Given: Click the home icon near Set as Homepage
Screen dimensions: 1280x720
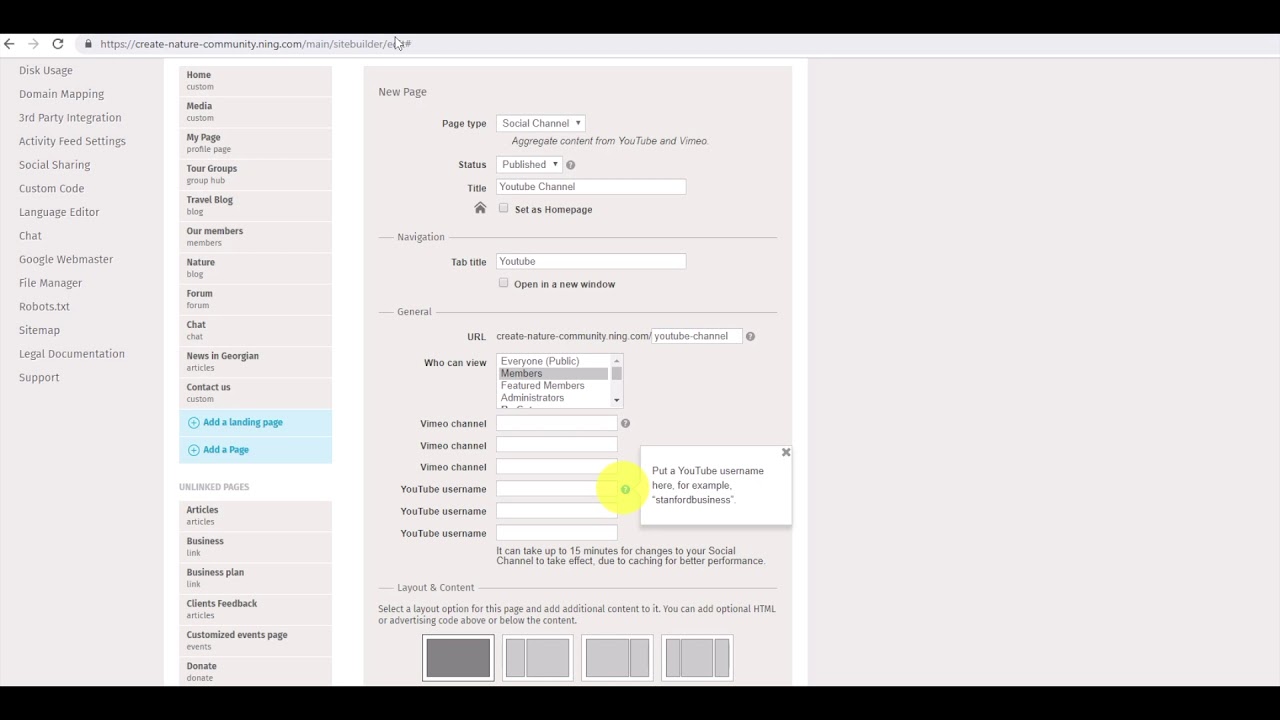Looking at the screenshot, I should point(480,208).
